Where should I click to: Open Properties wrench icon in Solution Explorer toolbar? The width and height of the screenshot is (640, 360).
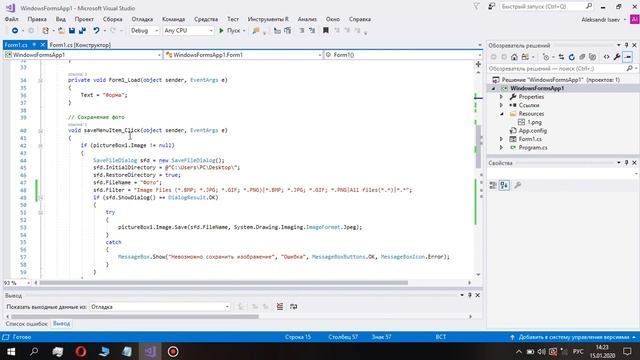click(x=617, y=57)
